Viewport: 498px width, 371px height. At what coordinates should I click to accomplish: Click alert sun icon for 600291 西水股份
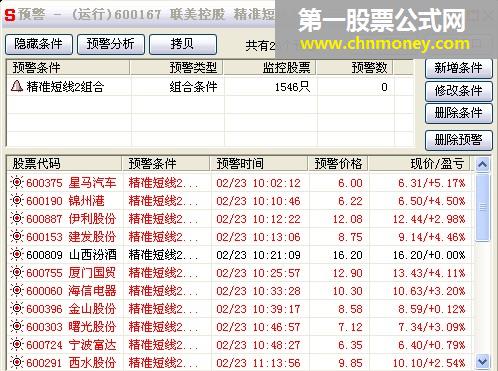16,362
